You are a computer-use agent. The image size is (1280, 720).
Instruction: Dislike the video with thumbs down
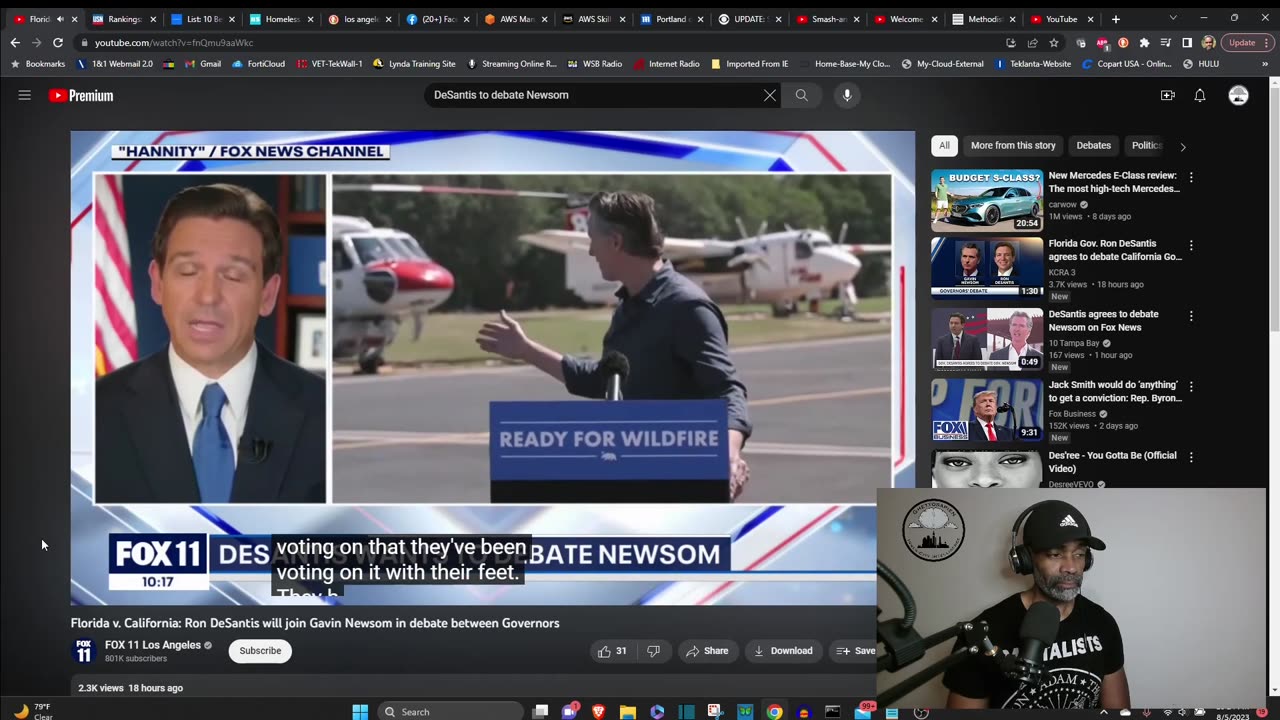tap(653, 651)
